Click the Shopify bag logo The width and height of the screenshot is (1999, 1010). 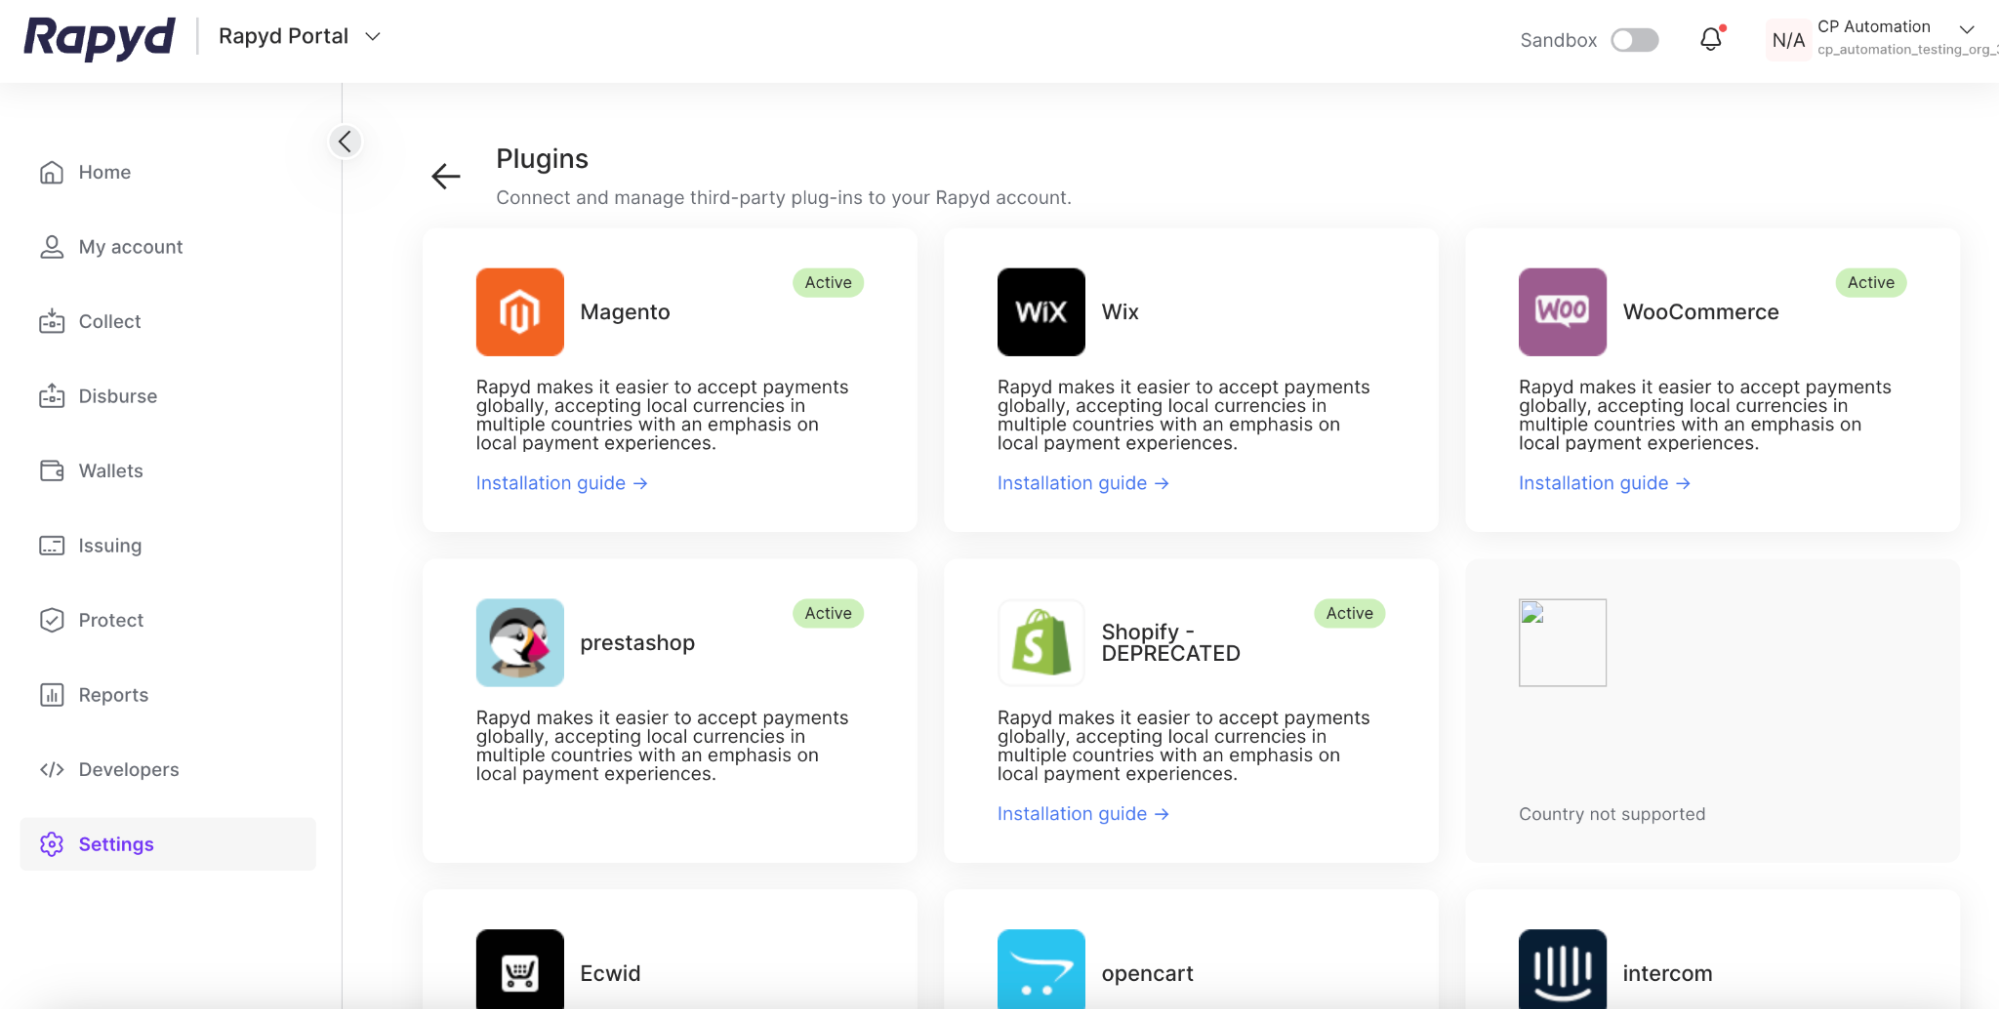pos(1040,643)
